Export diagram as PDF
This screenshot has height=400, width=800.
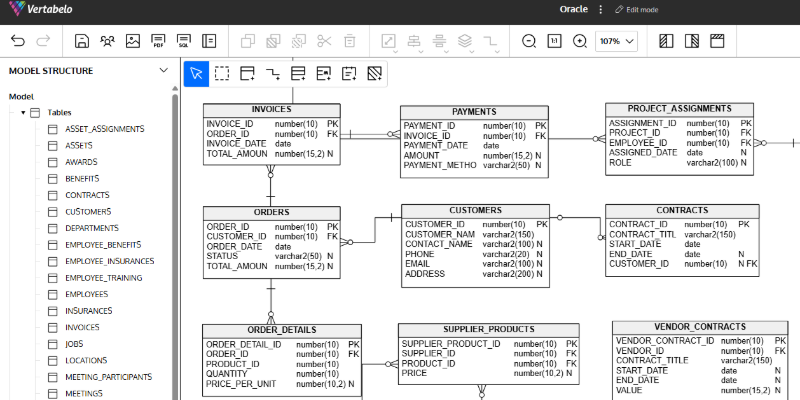(x=158, y=41)
